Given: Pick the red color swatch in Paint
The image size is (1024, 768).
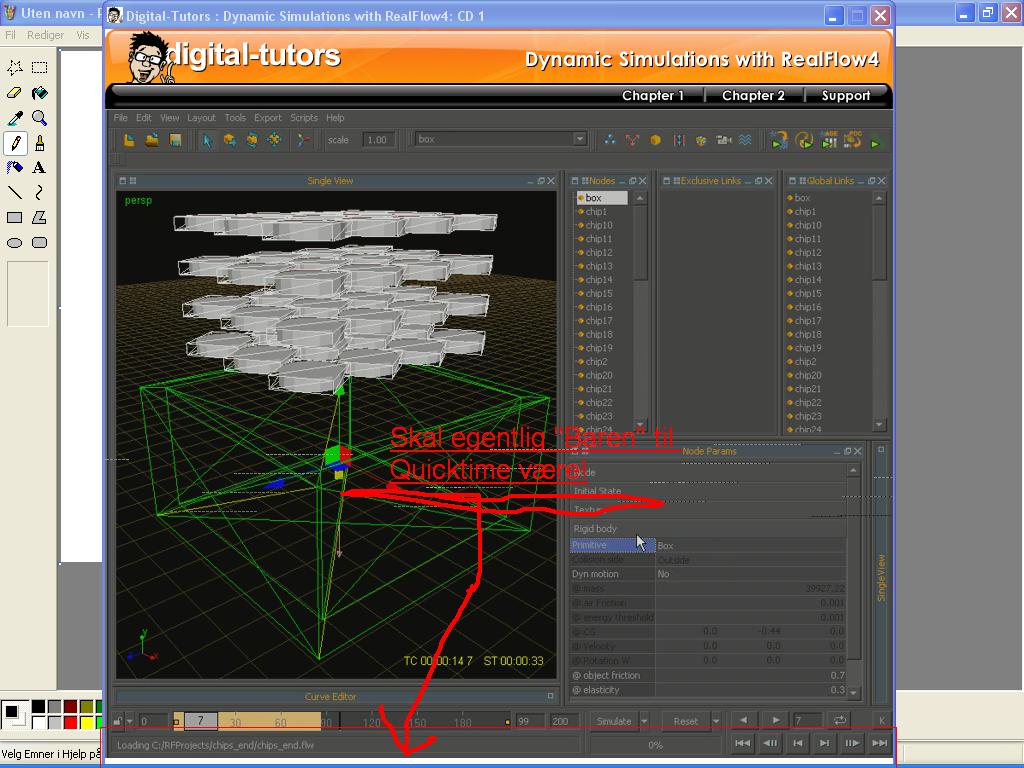Looking at the screenshot, I should pyautogui.click(x=71, y=722).
